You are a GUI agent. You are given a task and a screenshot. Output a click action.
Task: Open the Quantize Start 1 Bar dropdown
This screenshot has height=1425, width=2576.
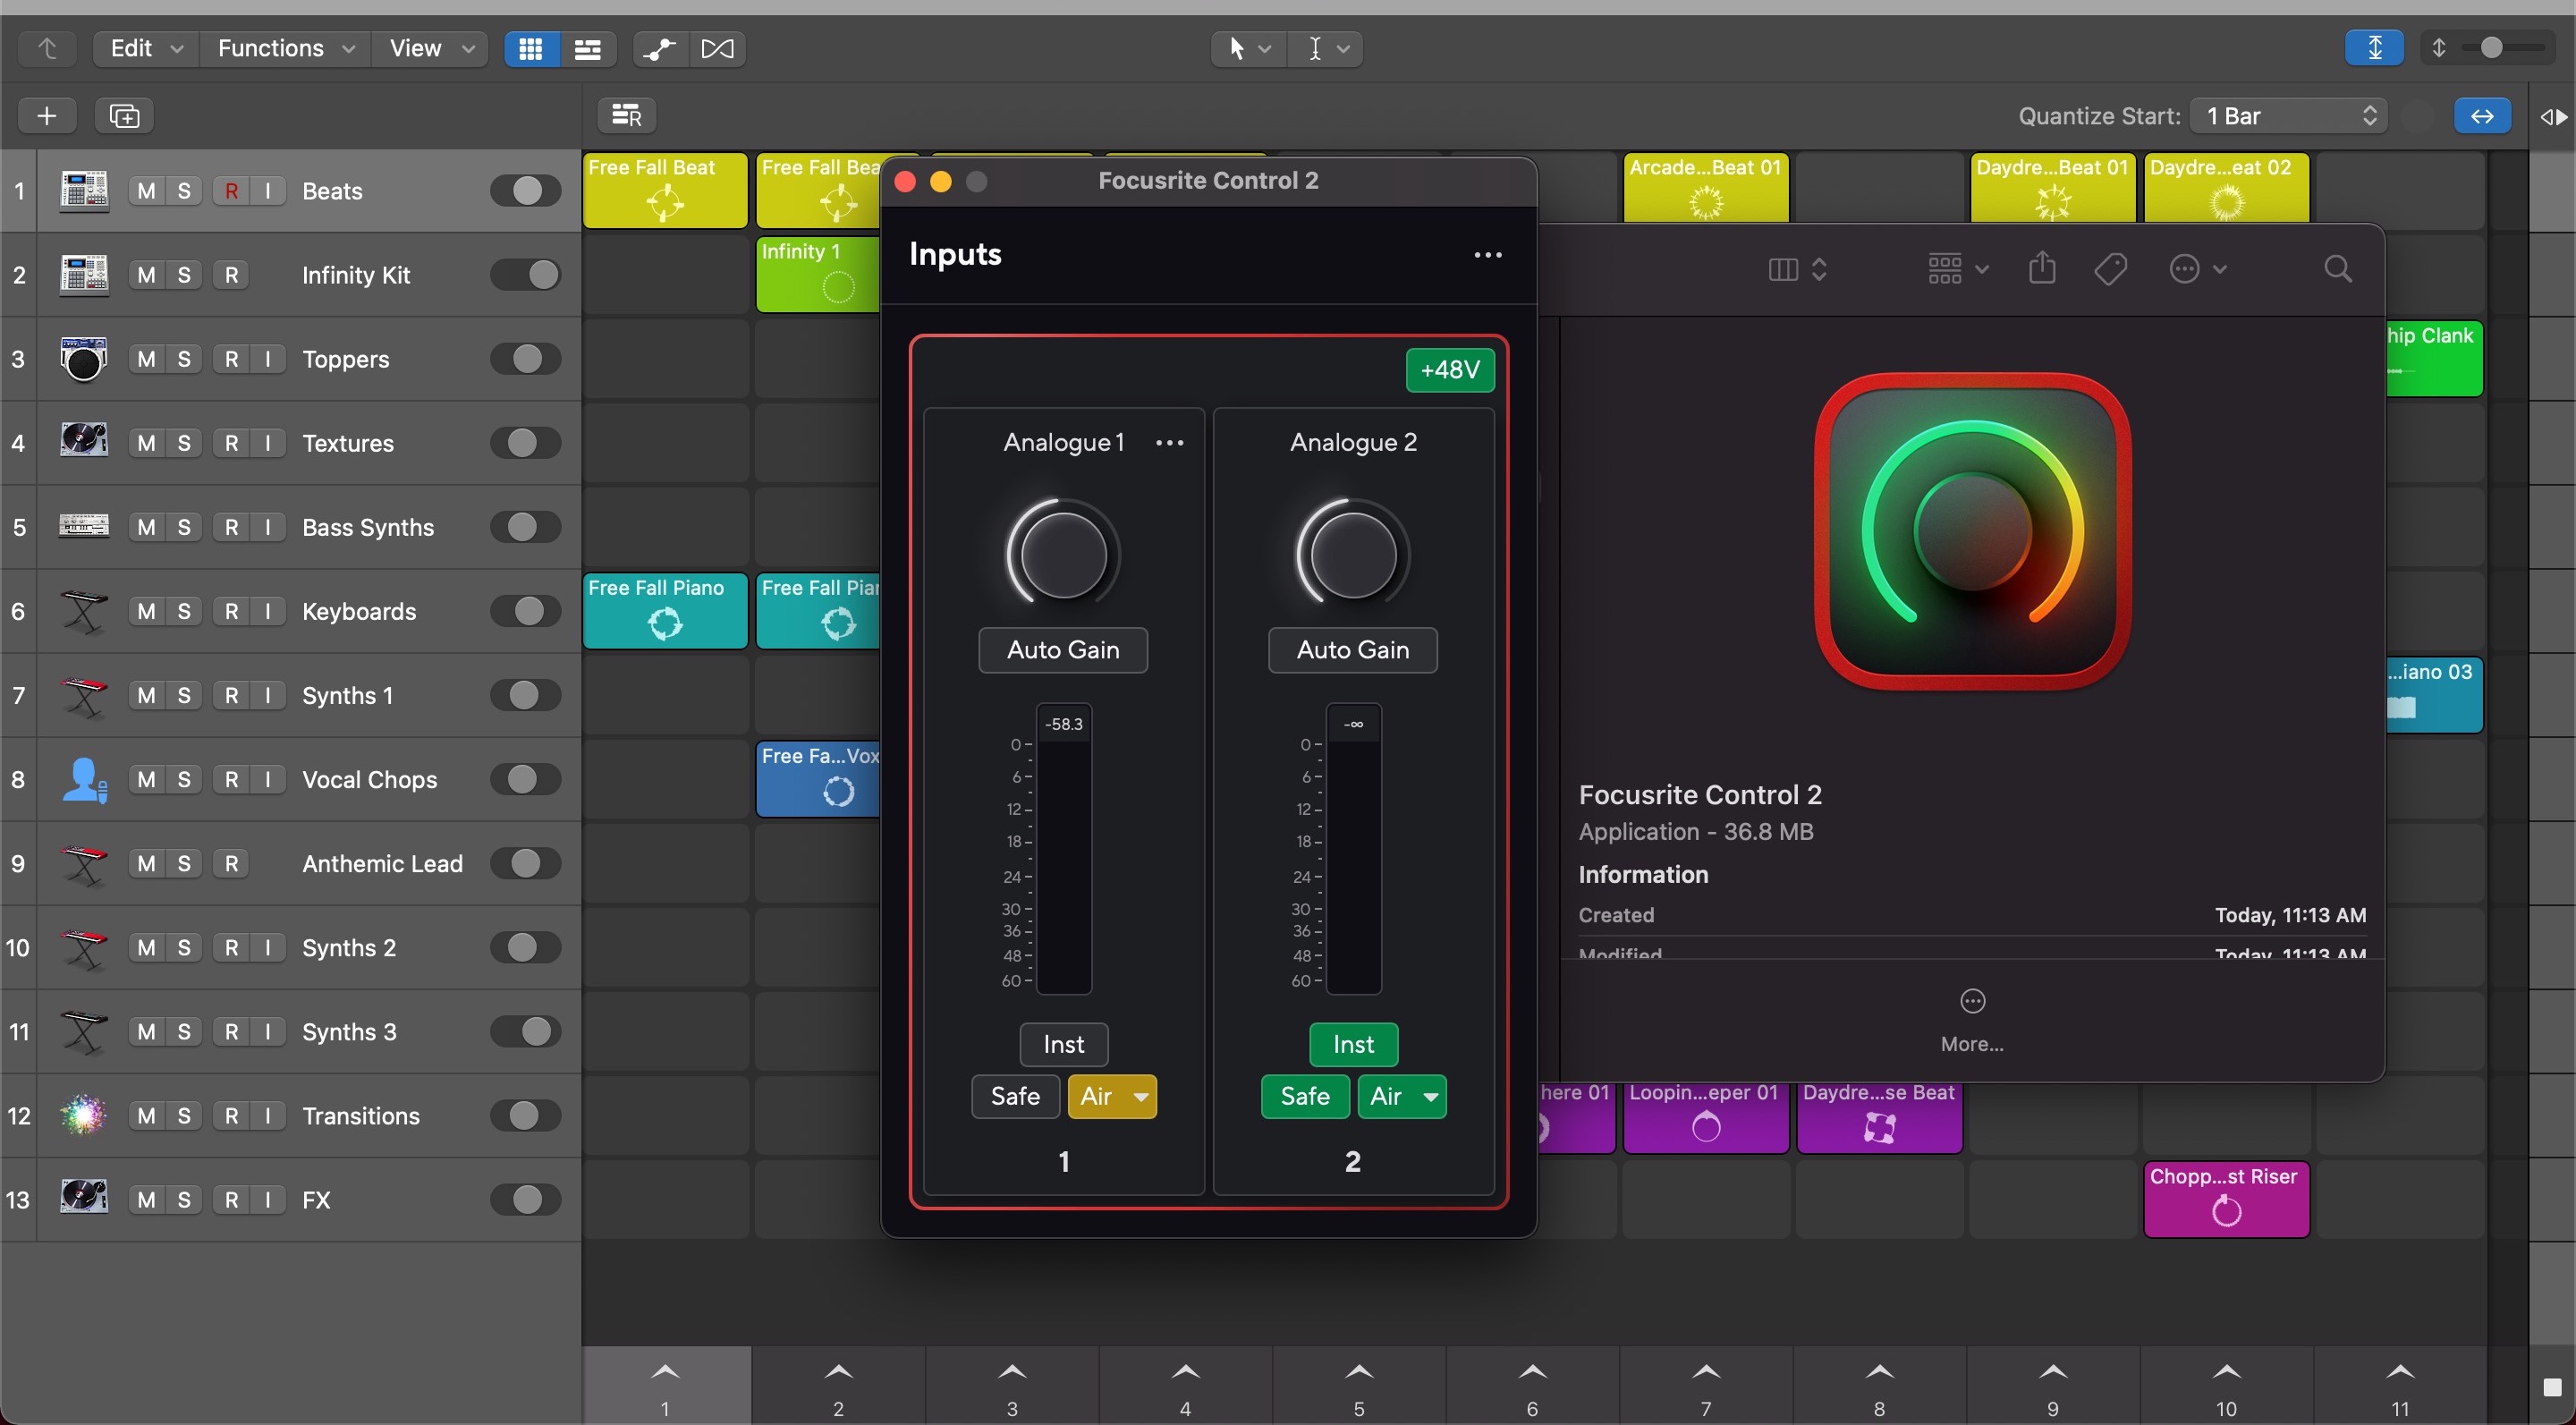[x=2288, y=115]
